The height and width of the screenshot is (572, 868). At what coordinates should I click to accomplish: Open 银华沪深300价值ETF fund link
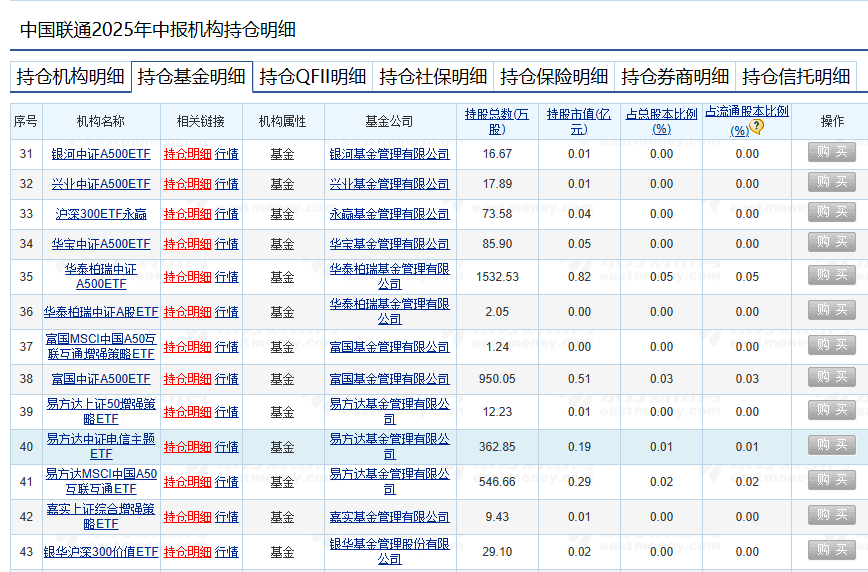(x=101, y=552)
